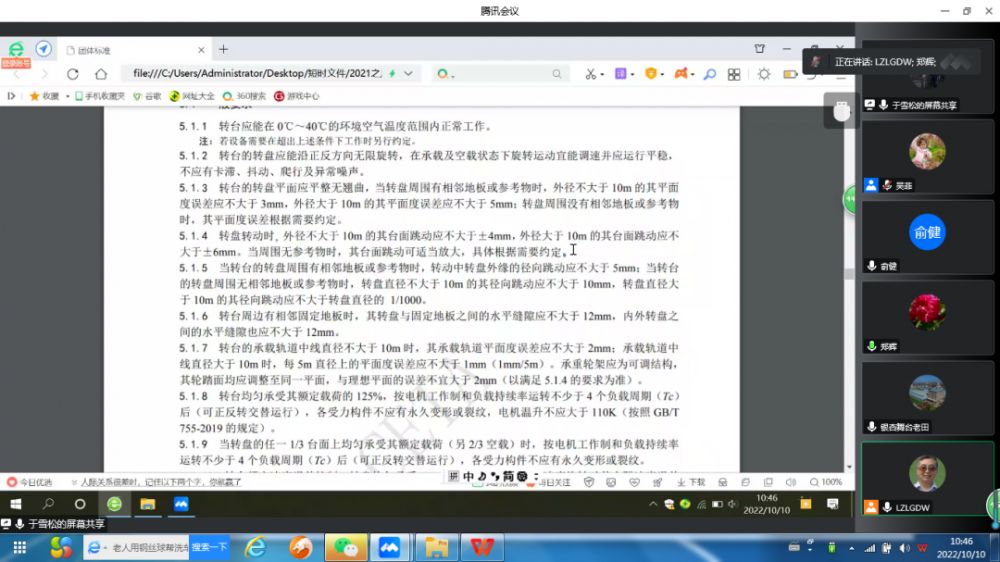This screenshot has height=562, width=1000.
Task: Select 俞健 participant video tile
Action: [927, 238]
